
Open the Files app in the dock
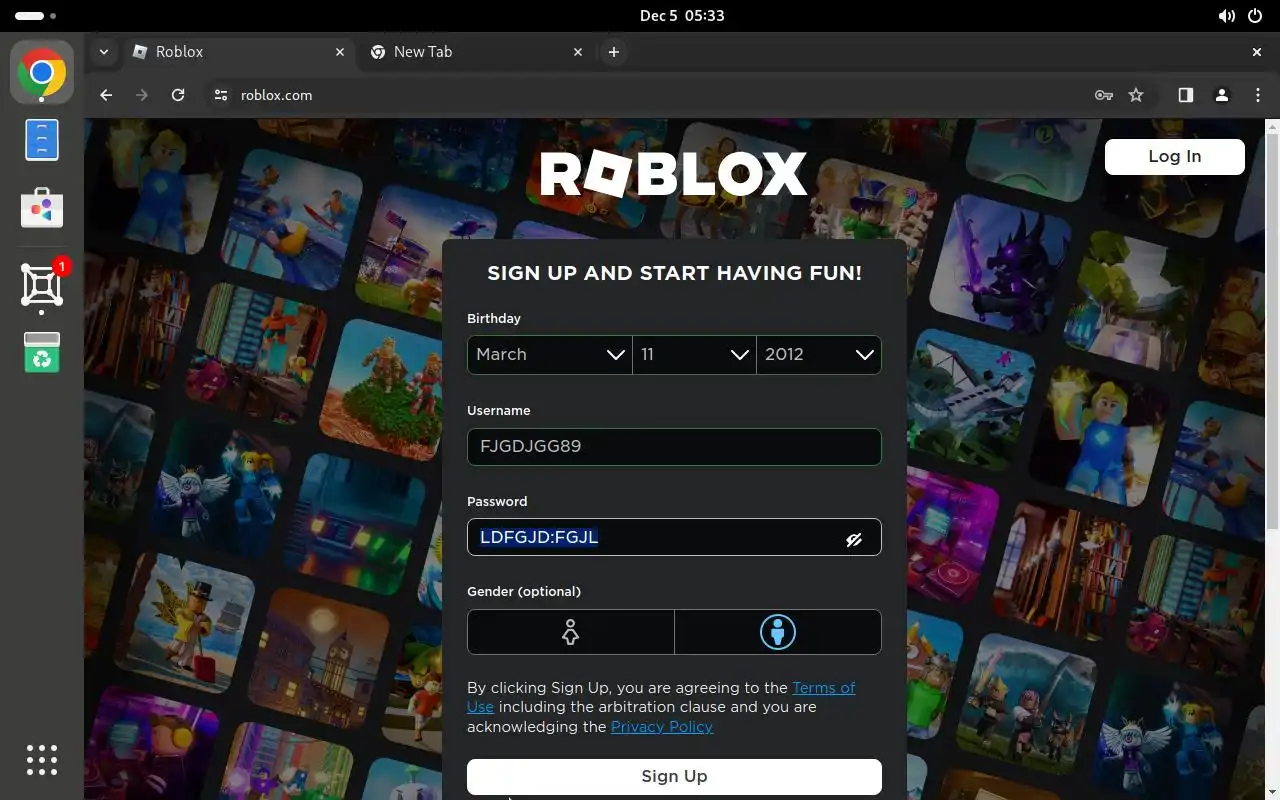[42, 140]
